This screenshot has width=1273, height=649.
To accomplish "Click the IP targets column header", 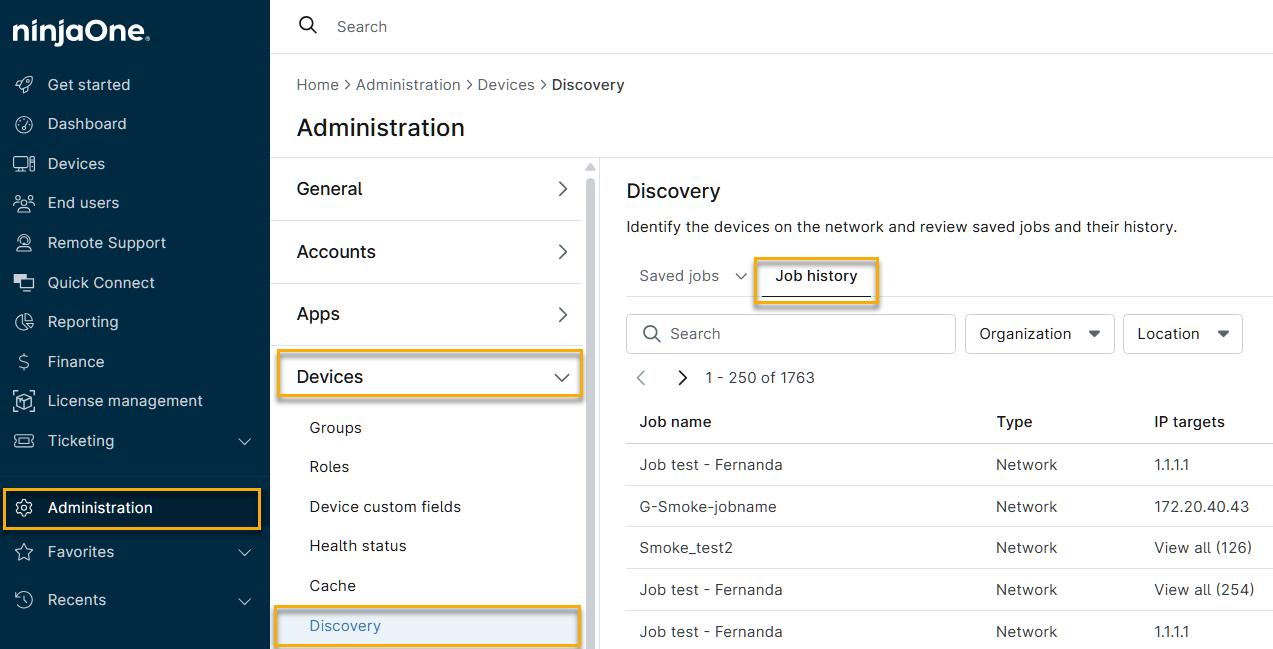I will (x=1189, y=422).
